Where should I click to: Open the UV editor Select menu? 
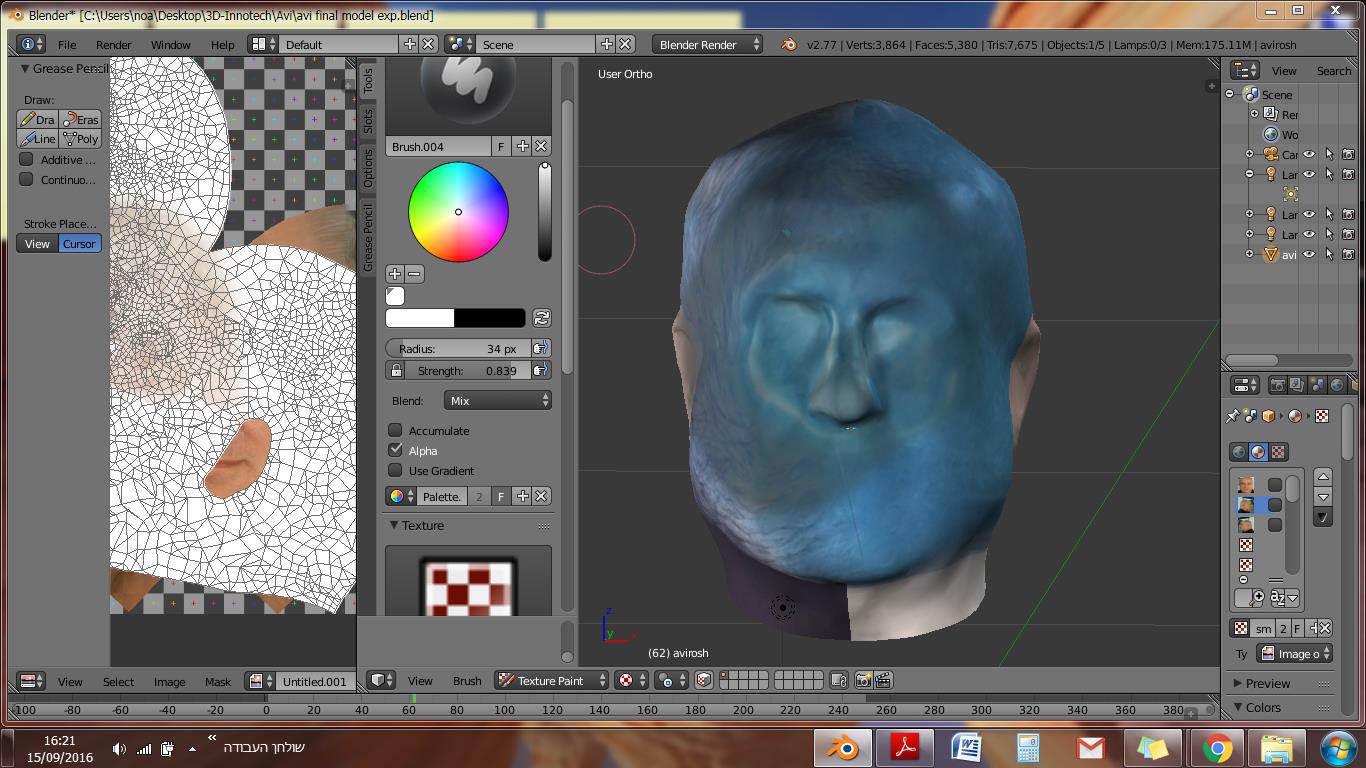[x=118, y=682]
